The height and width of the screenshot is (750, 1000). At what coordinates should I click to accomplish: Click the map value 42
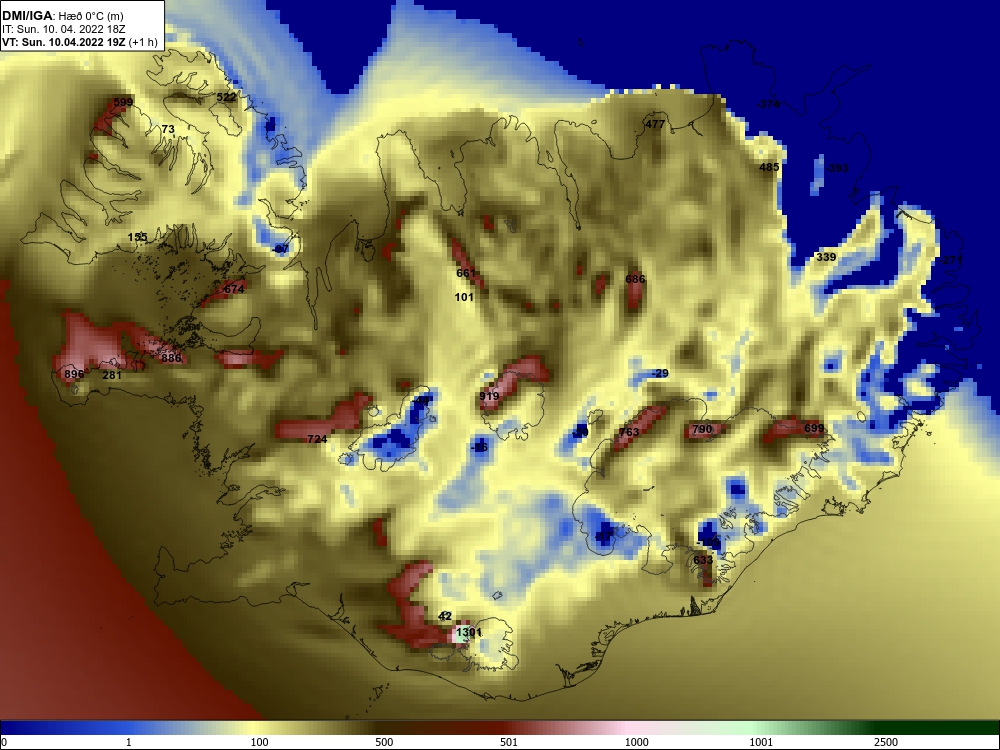coord(445,616)
